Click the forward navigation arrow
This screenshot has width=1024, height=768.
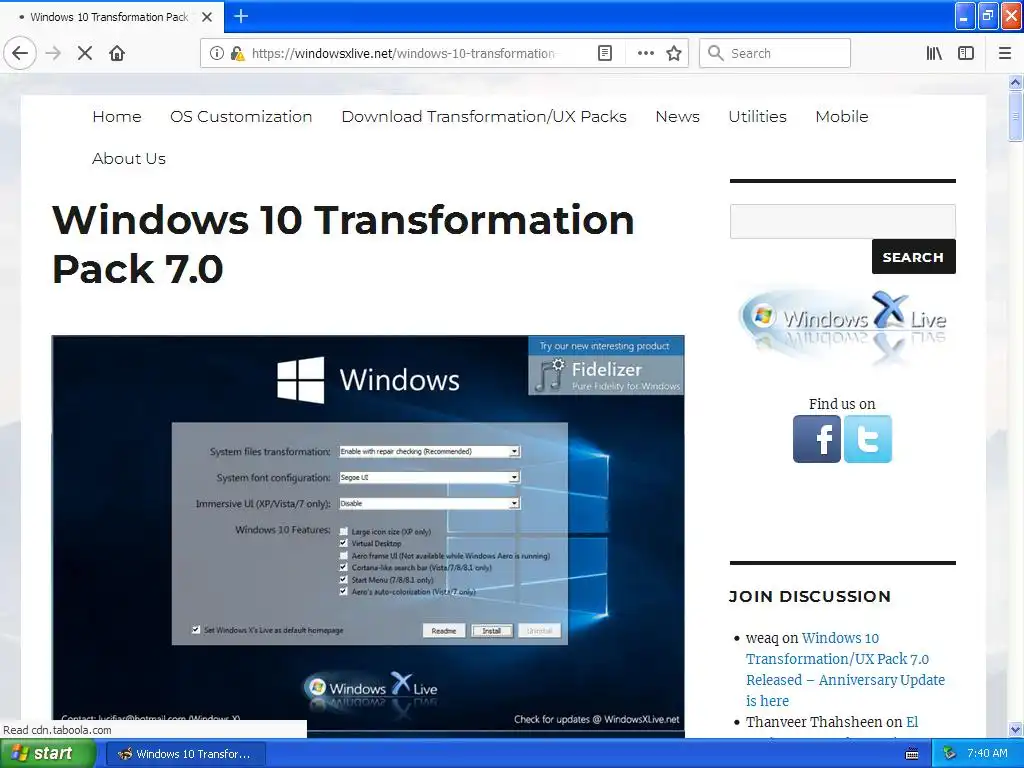(54, 53)
